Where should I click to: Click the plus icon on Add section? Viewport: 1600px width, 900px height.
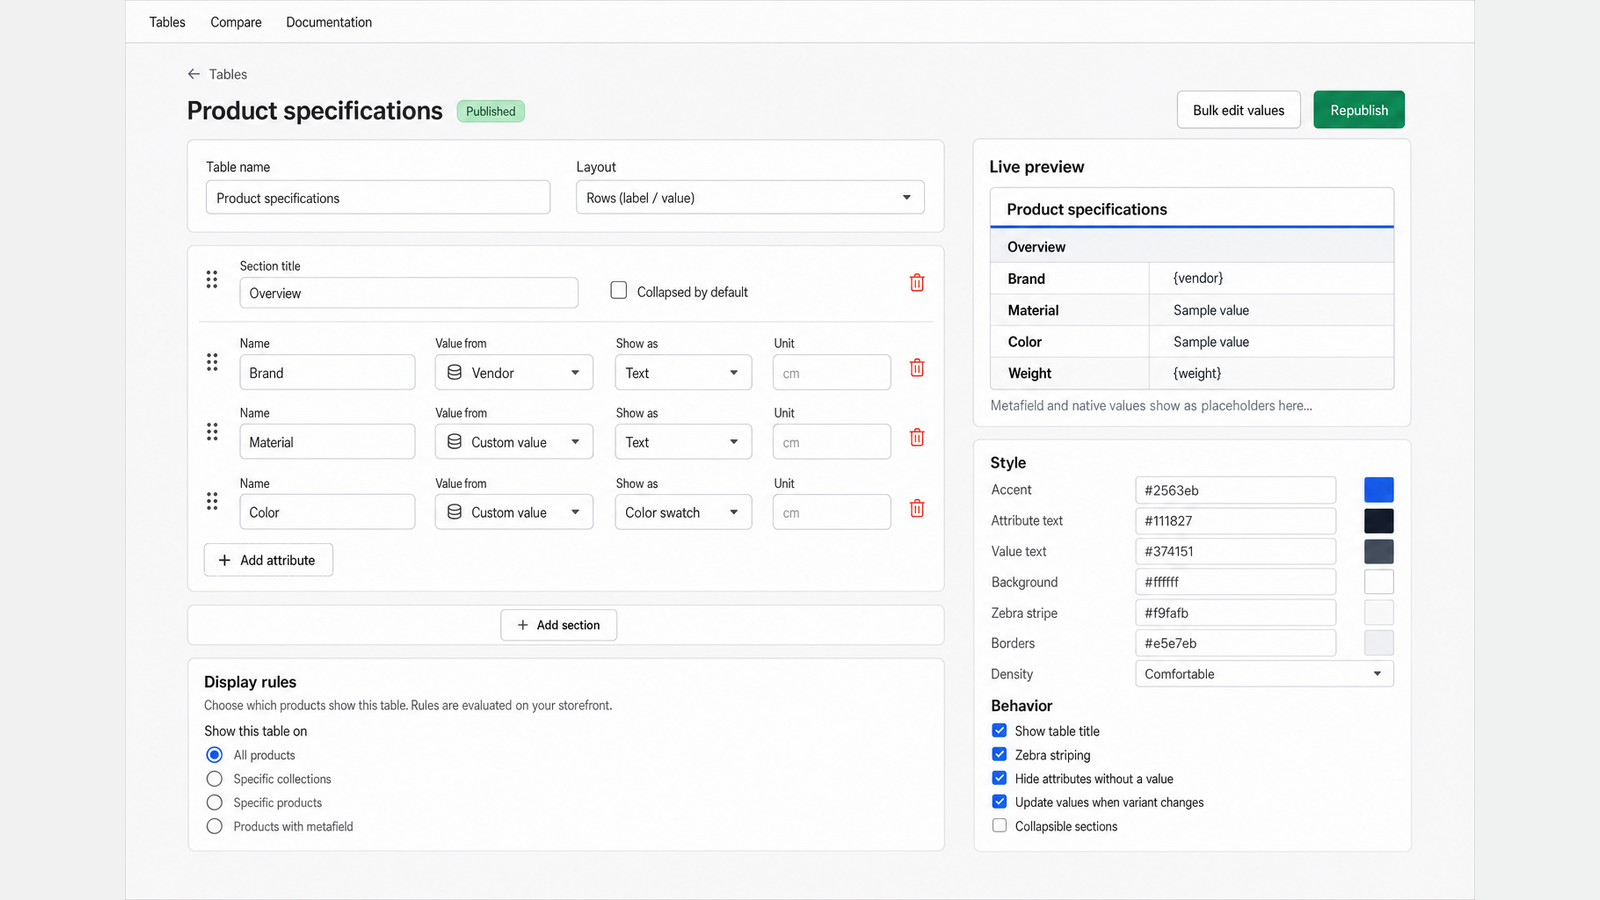pyautogui.click(x=522, y=625)
